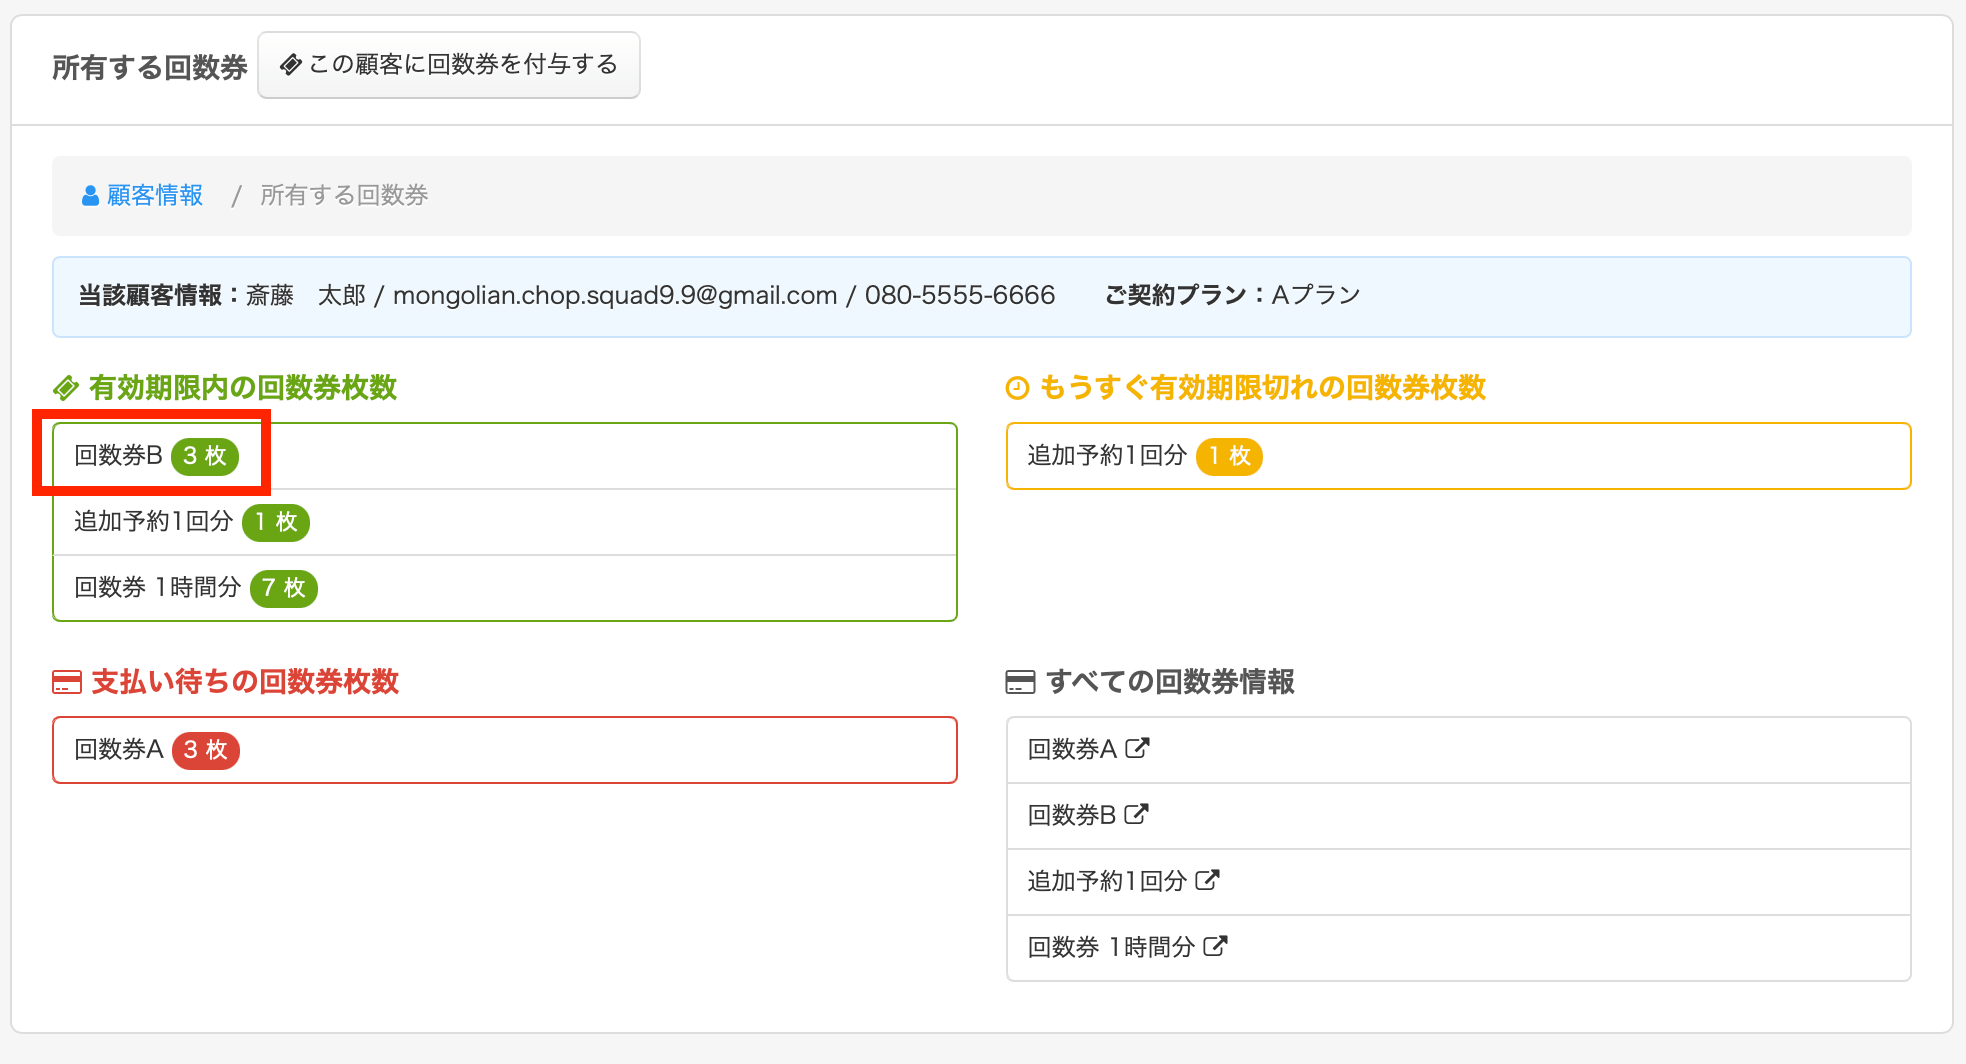Open 回数券 1時間分 in all tickets list
1966x1064 pixels.
1110,947
